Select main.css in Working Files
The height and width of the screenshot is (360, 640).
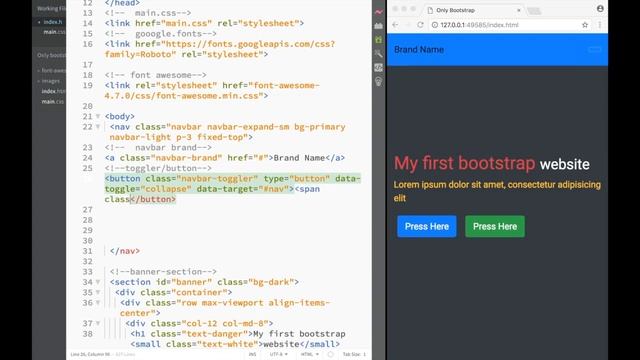[54, 32]
